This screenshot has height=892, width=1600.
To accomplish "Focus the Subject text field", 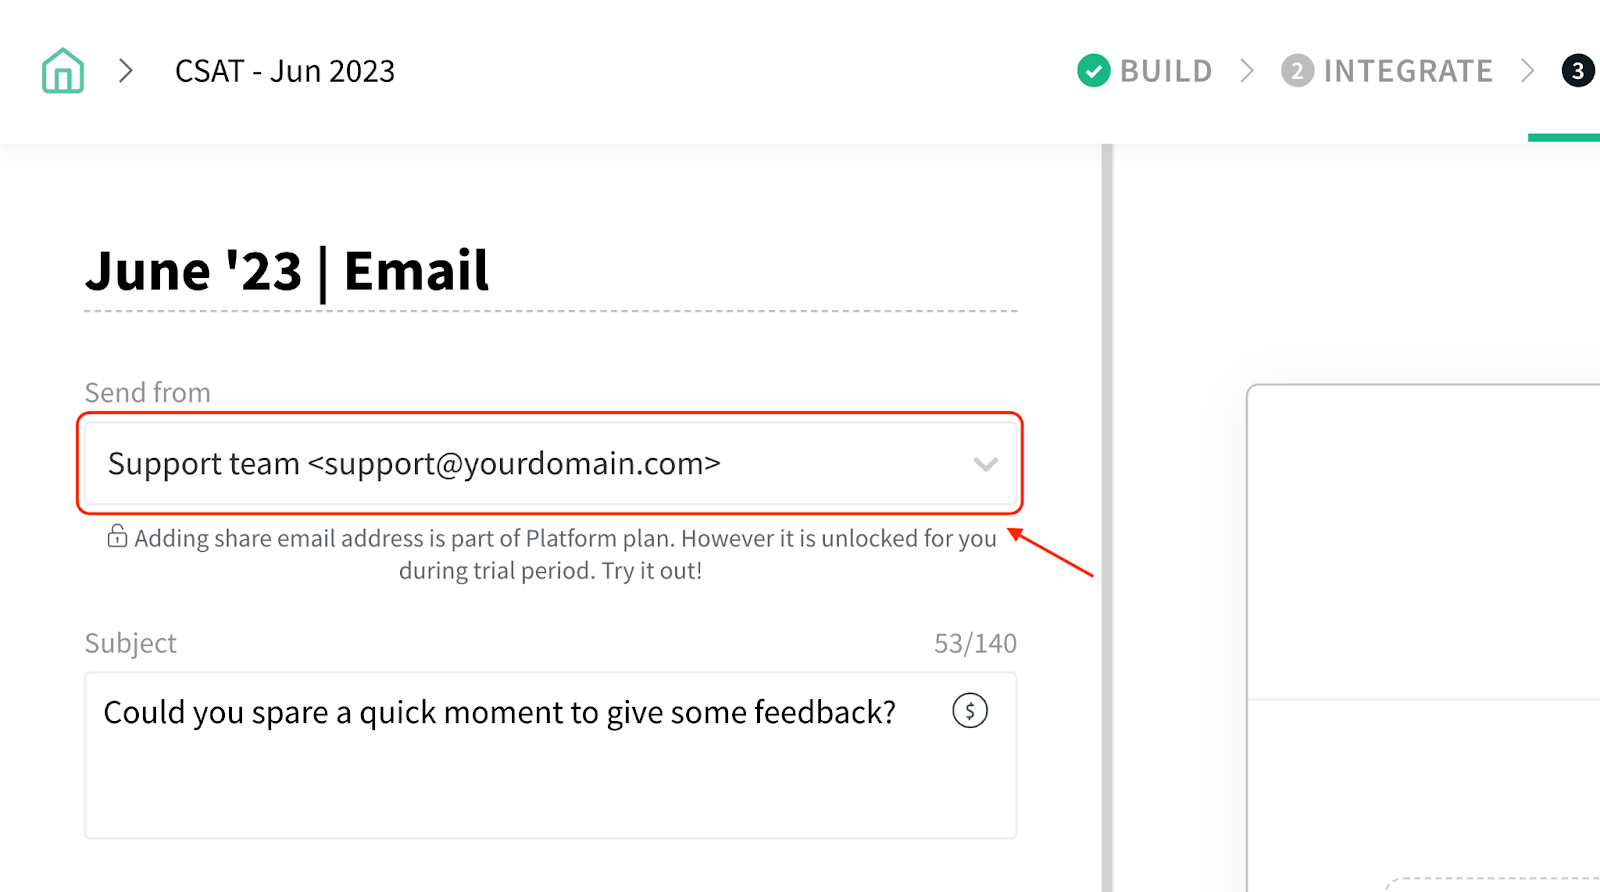I will pyautogui.click(x=551, y=755).
